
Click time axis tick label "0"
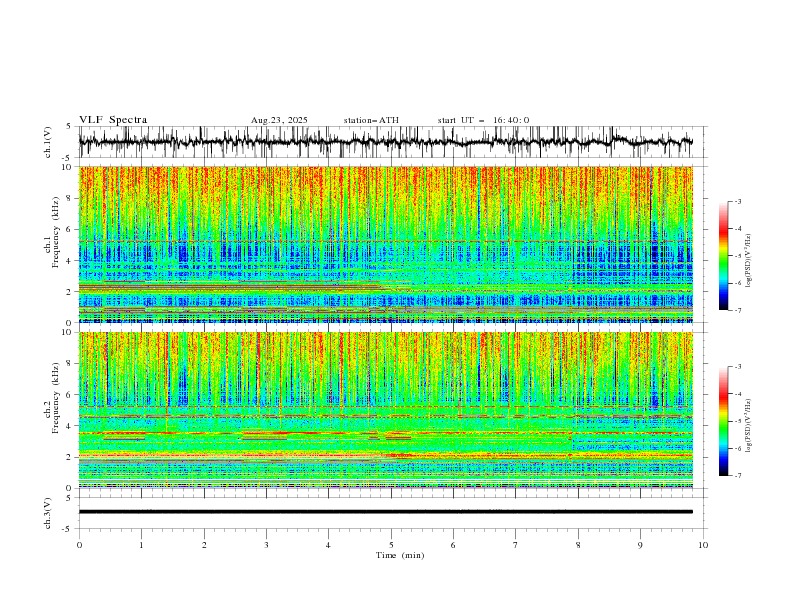tap(79, 545)
